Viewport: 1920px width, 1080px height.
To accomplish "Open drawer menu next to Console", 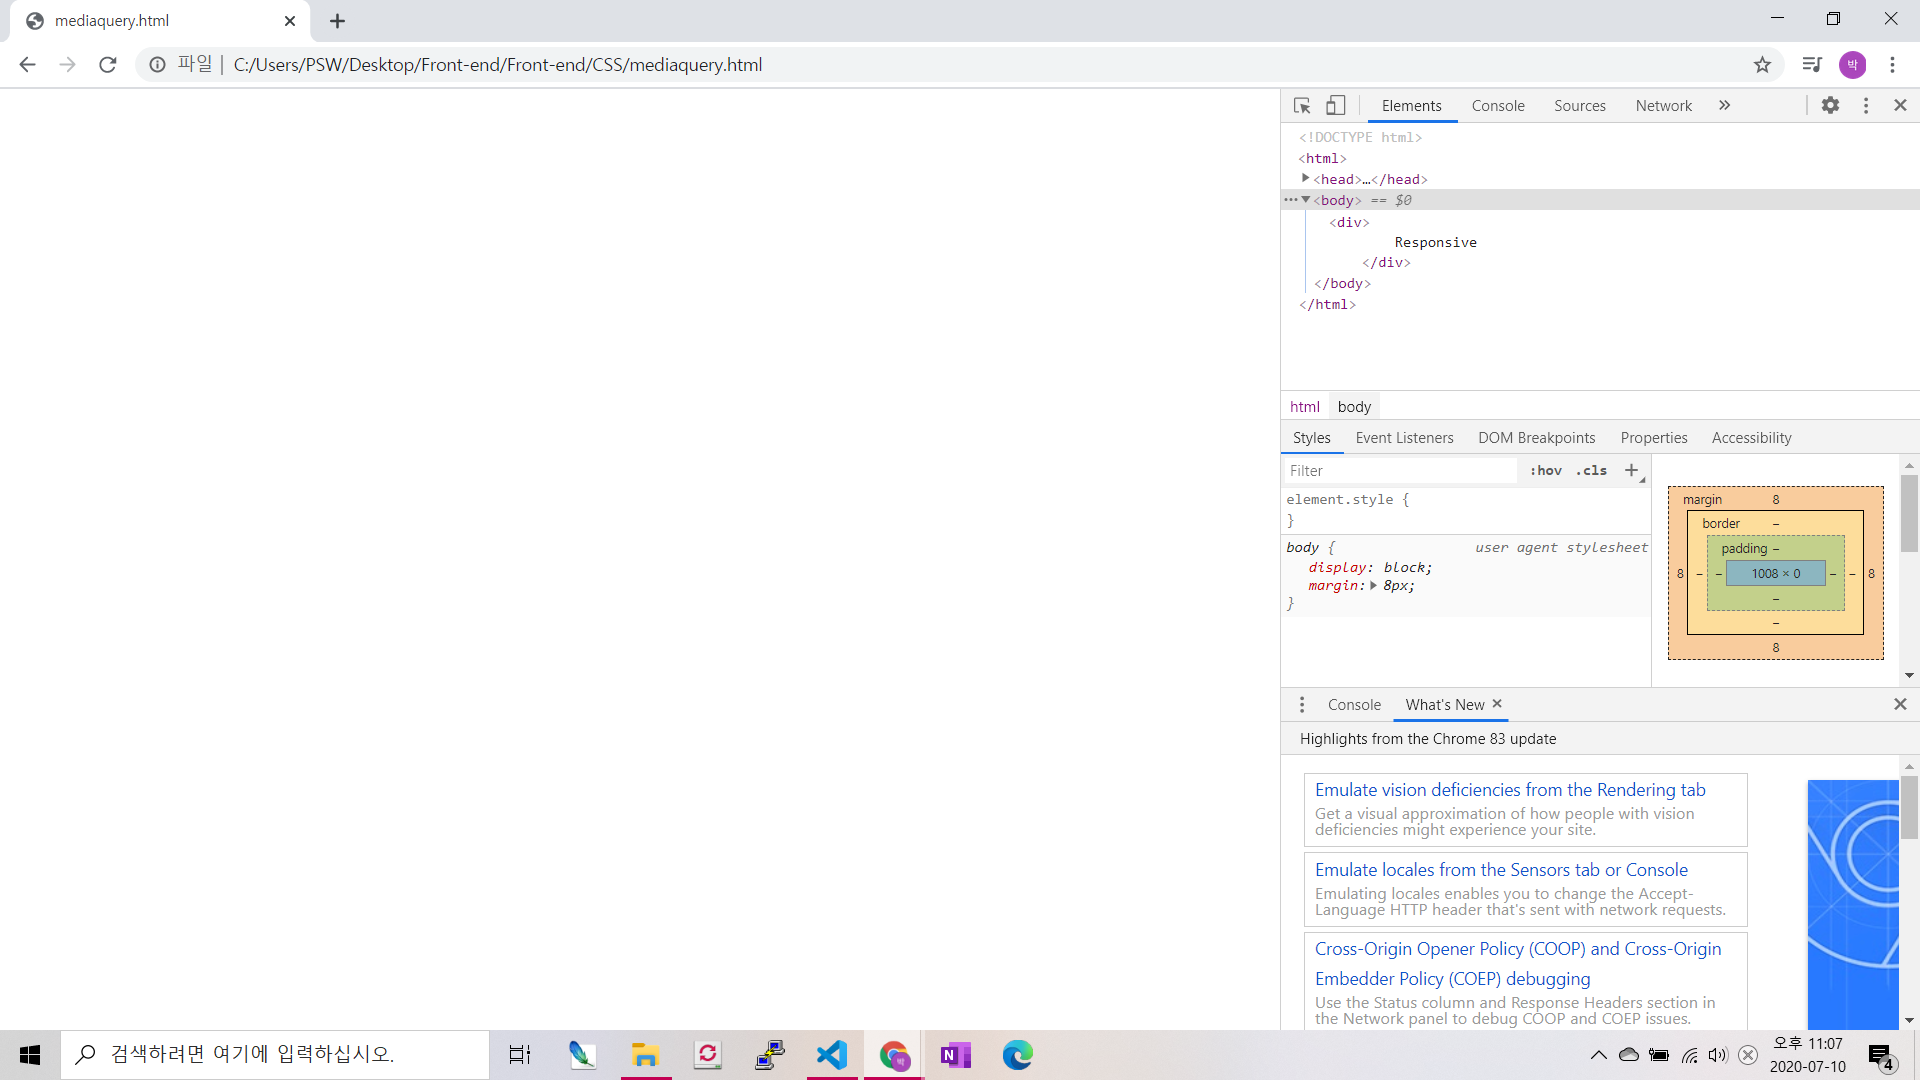I will (1301, 705).
